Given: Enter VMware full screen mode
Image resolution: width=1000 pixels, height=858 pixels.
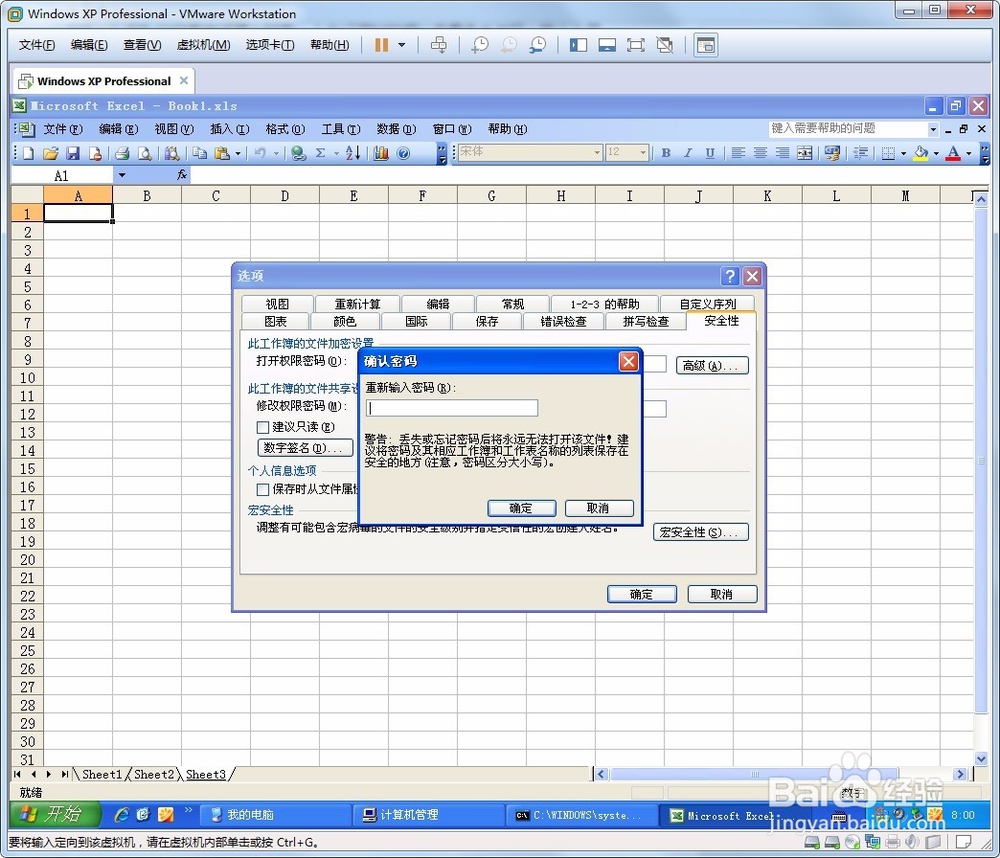Looking at the screenshot, I should [636, 45].
